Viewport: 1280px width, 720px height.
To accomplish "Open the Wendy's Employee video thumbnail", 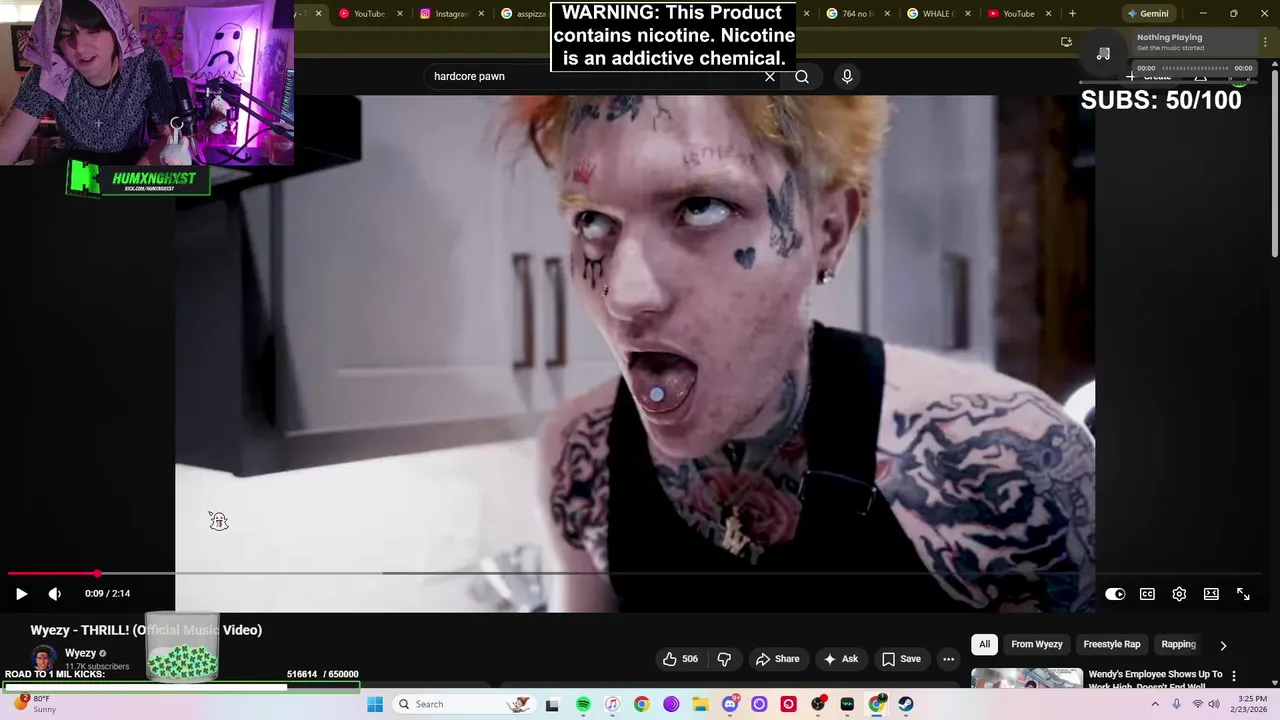I will coord(1026,678).
